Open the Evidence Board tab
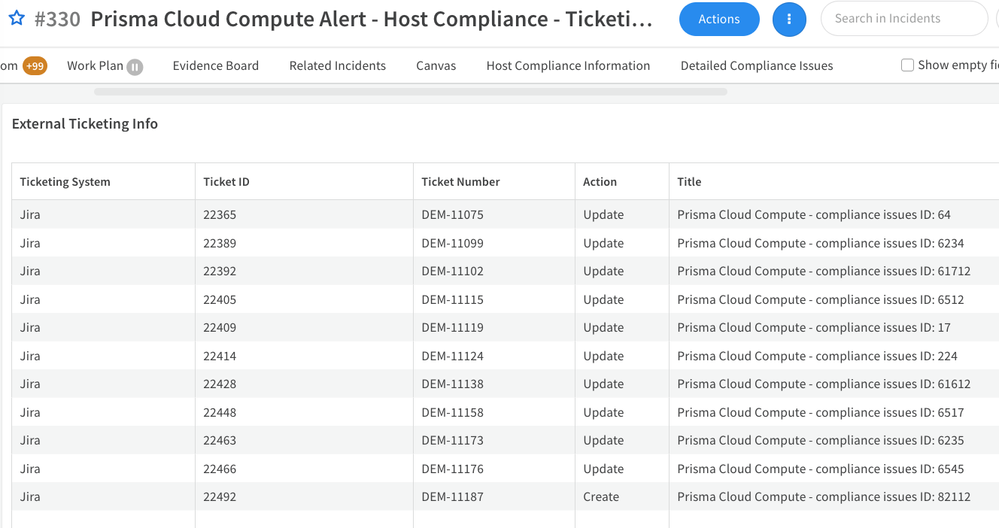Image resolution: width=999 pixels, height=528 pixels. [x=215, y=66]
